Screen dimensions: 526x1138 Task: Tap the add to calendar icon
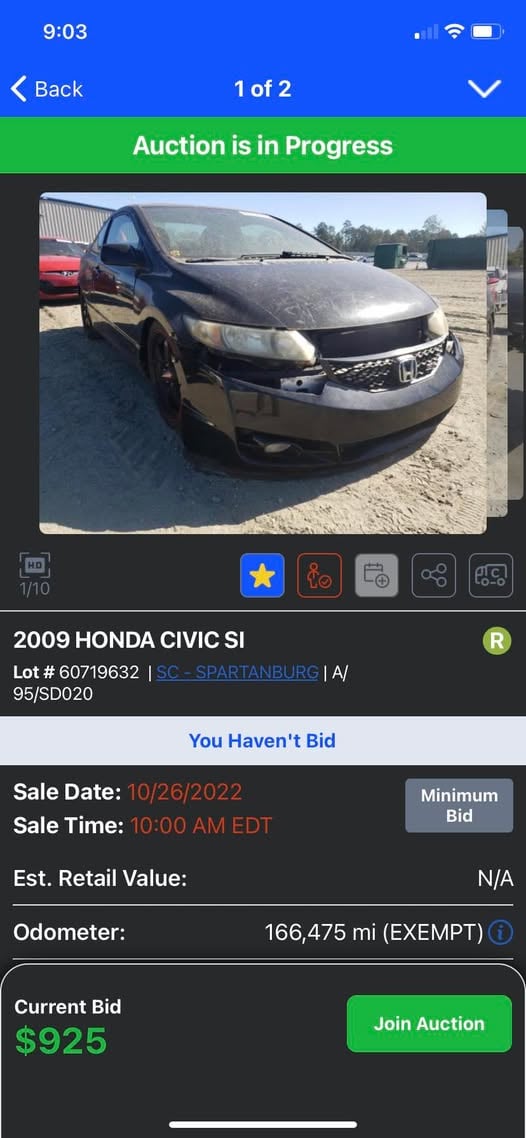pyautogui.click(x=377, y=576)
